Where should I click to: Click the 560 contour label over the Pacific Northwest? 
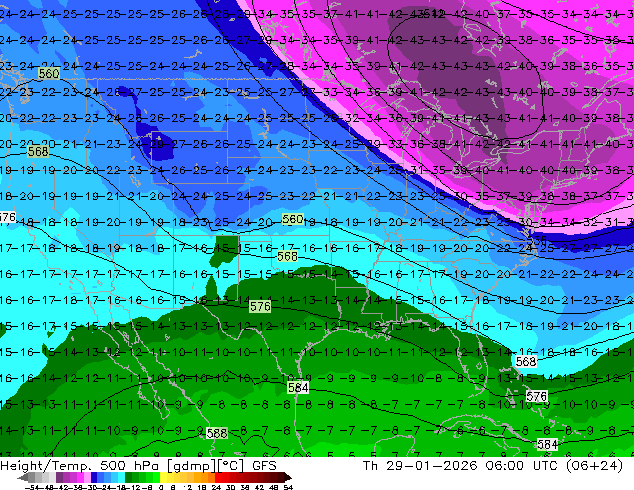(x=49, y=74)
